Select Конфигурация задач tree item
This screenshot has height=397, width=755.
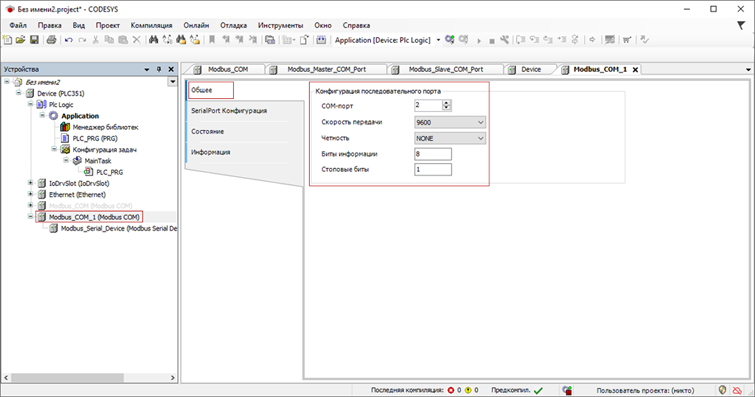(x=104, y=150)
